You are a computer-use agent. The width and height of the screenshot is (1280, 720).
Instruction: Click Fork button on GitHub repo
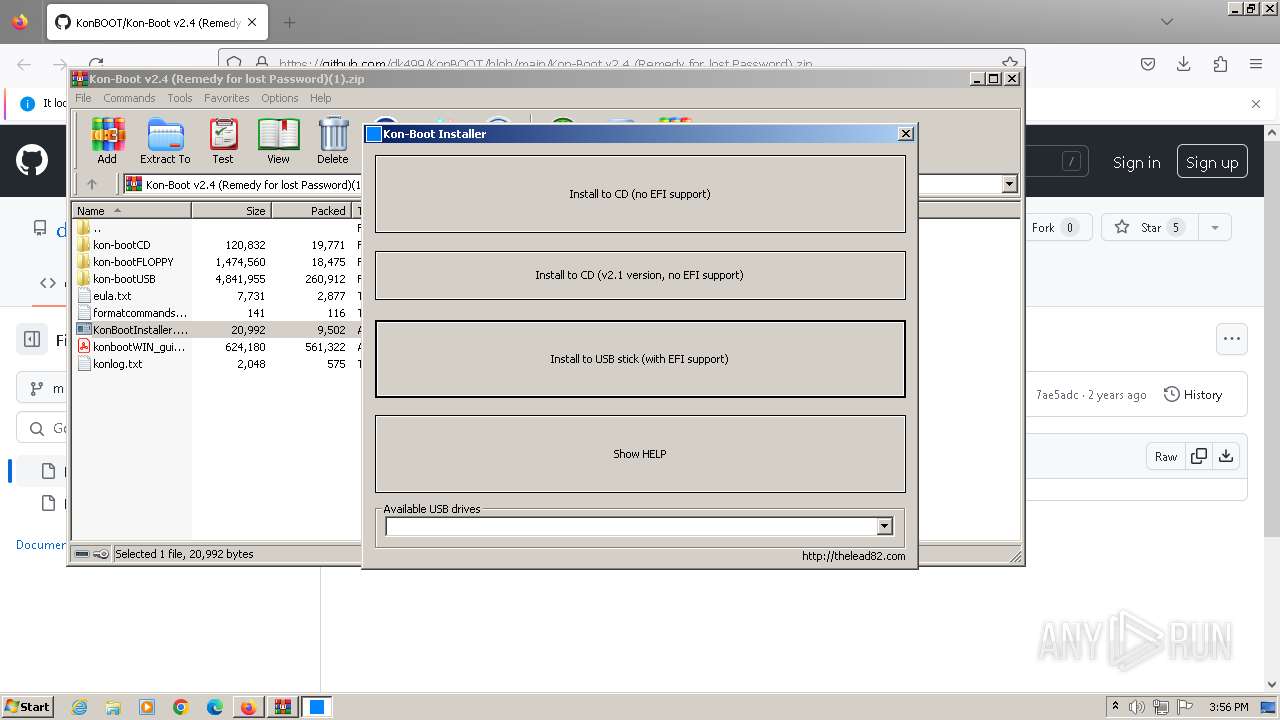[1053, 228]
